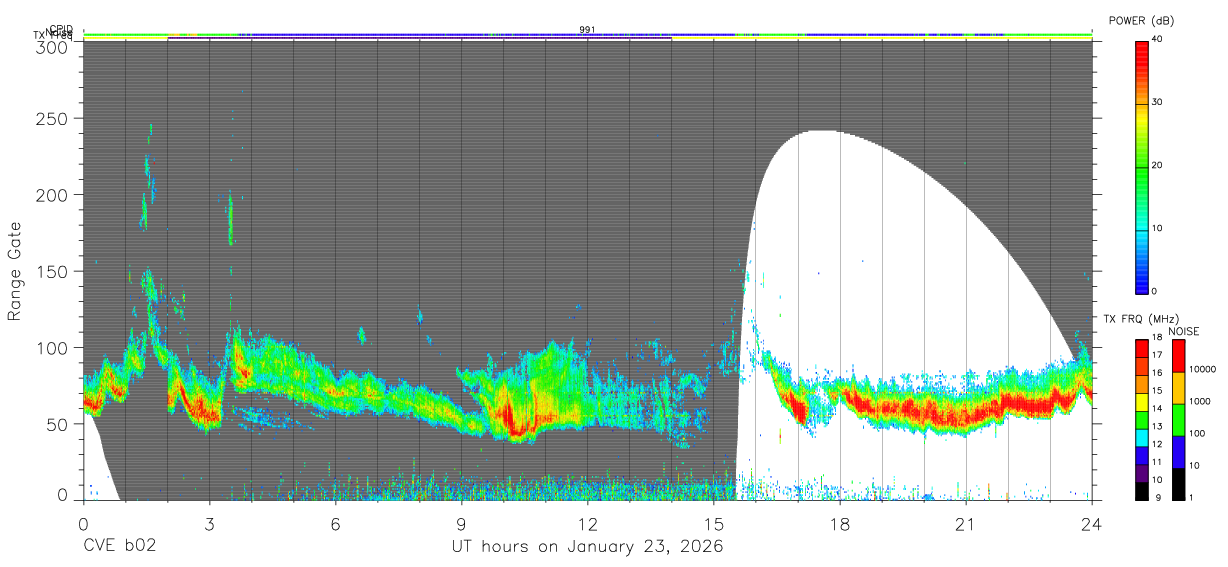Click the '18' label on the TX FRQ legend
Viewport: 1228px width, 567px height.
1156,337
